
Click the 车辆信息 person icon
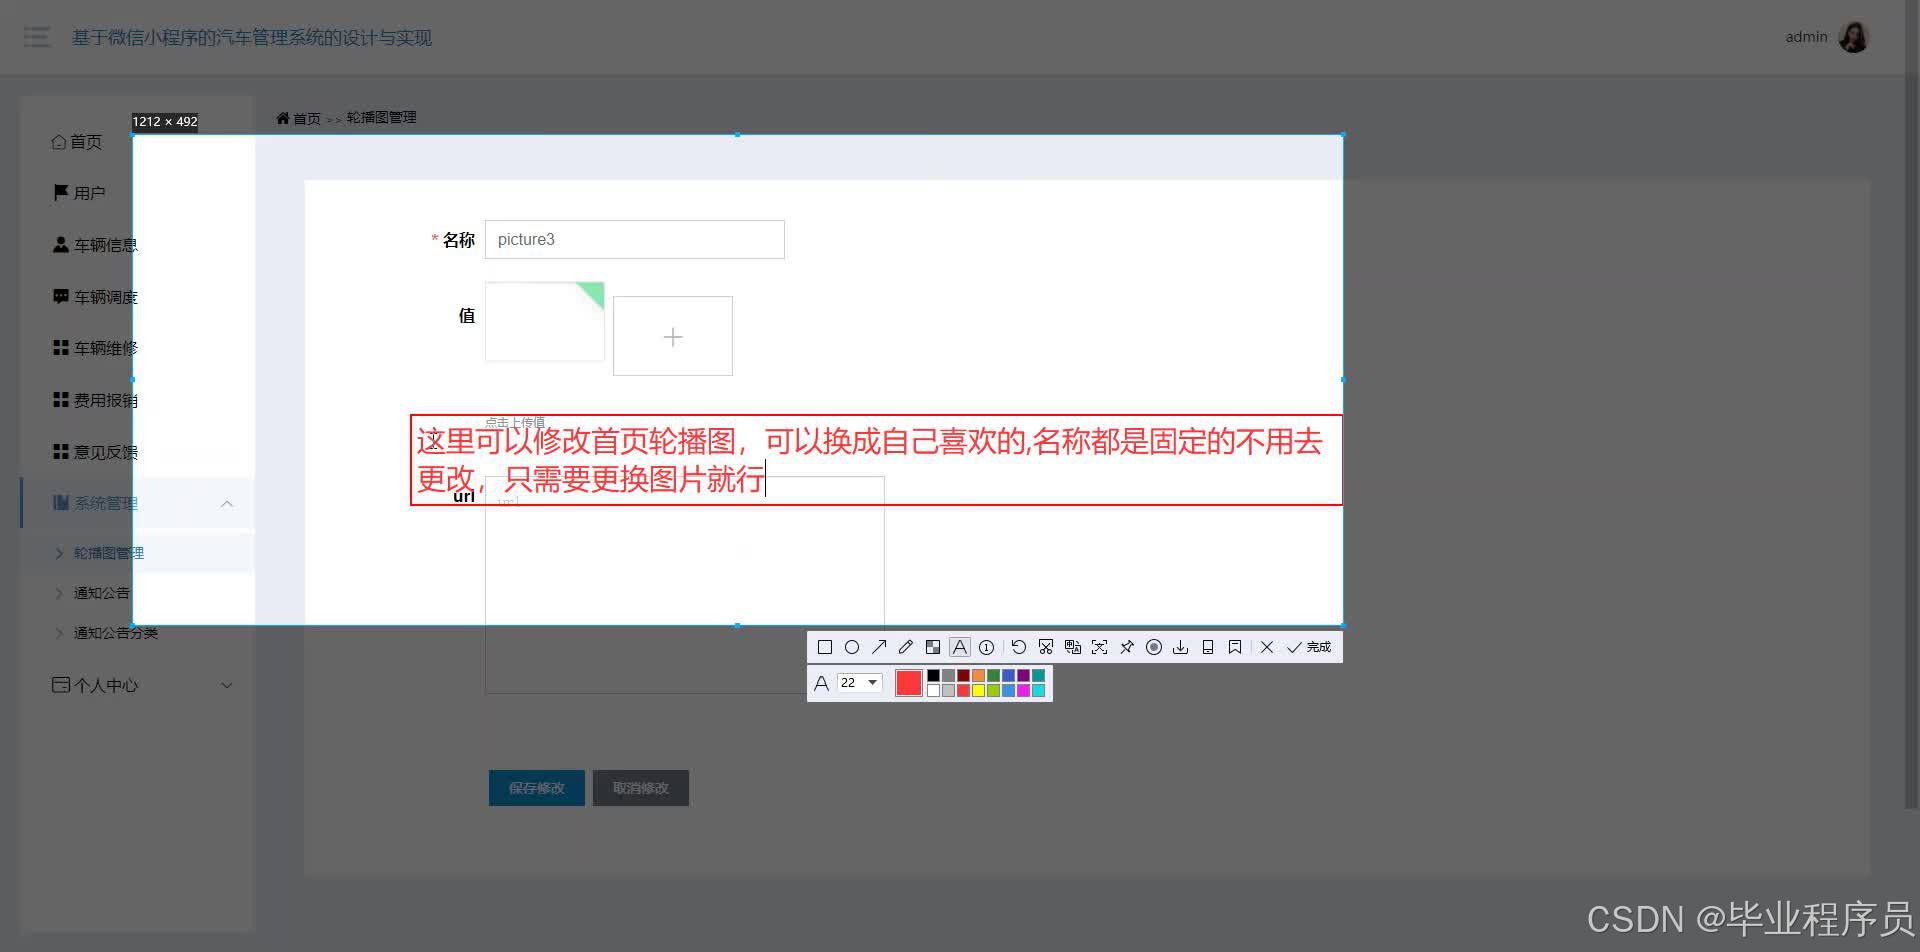click(x=61, y=244)
